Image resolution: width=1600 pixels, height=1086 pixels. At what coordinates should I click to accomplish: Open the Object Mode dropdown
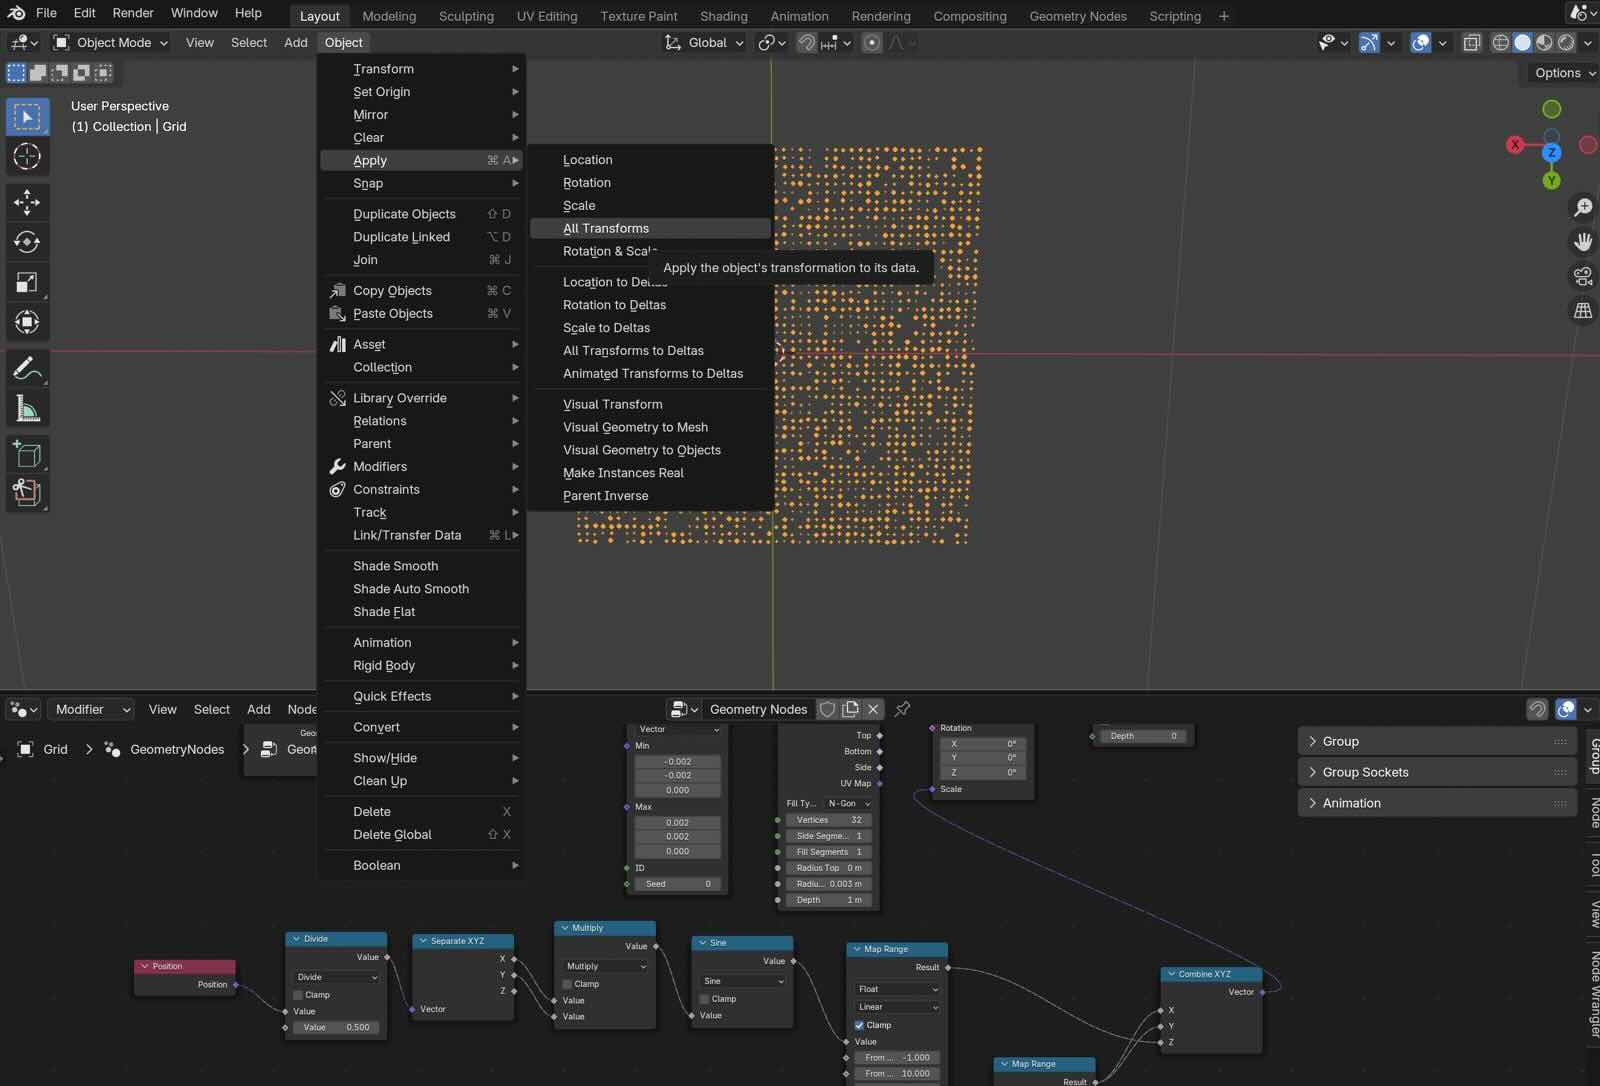(110, 43)
